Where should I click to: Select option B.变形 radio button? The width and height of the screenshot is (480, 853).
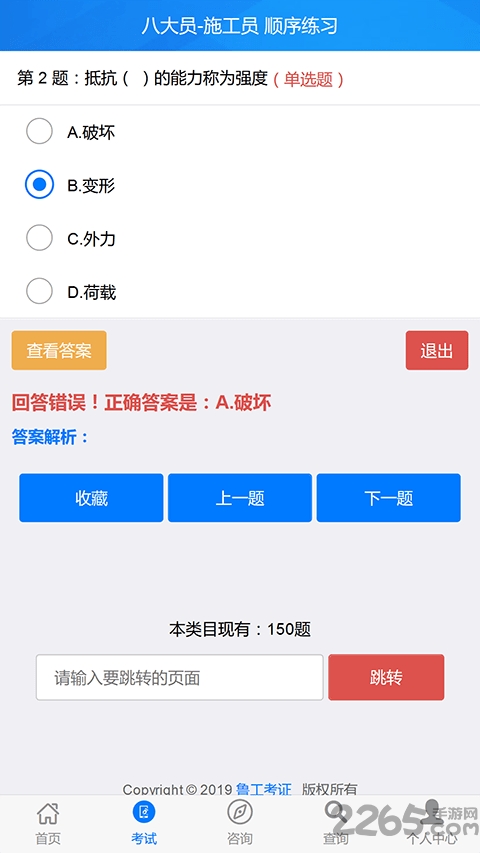39,184
